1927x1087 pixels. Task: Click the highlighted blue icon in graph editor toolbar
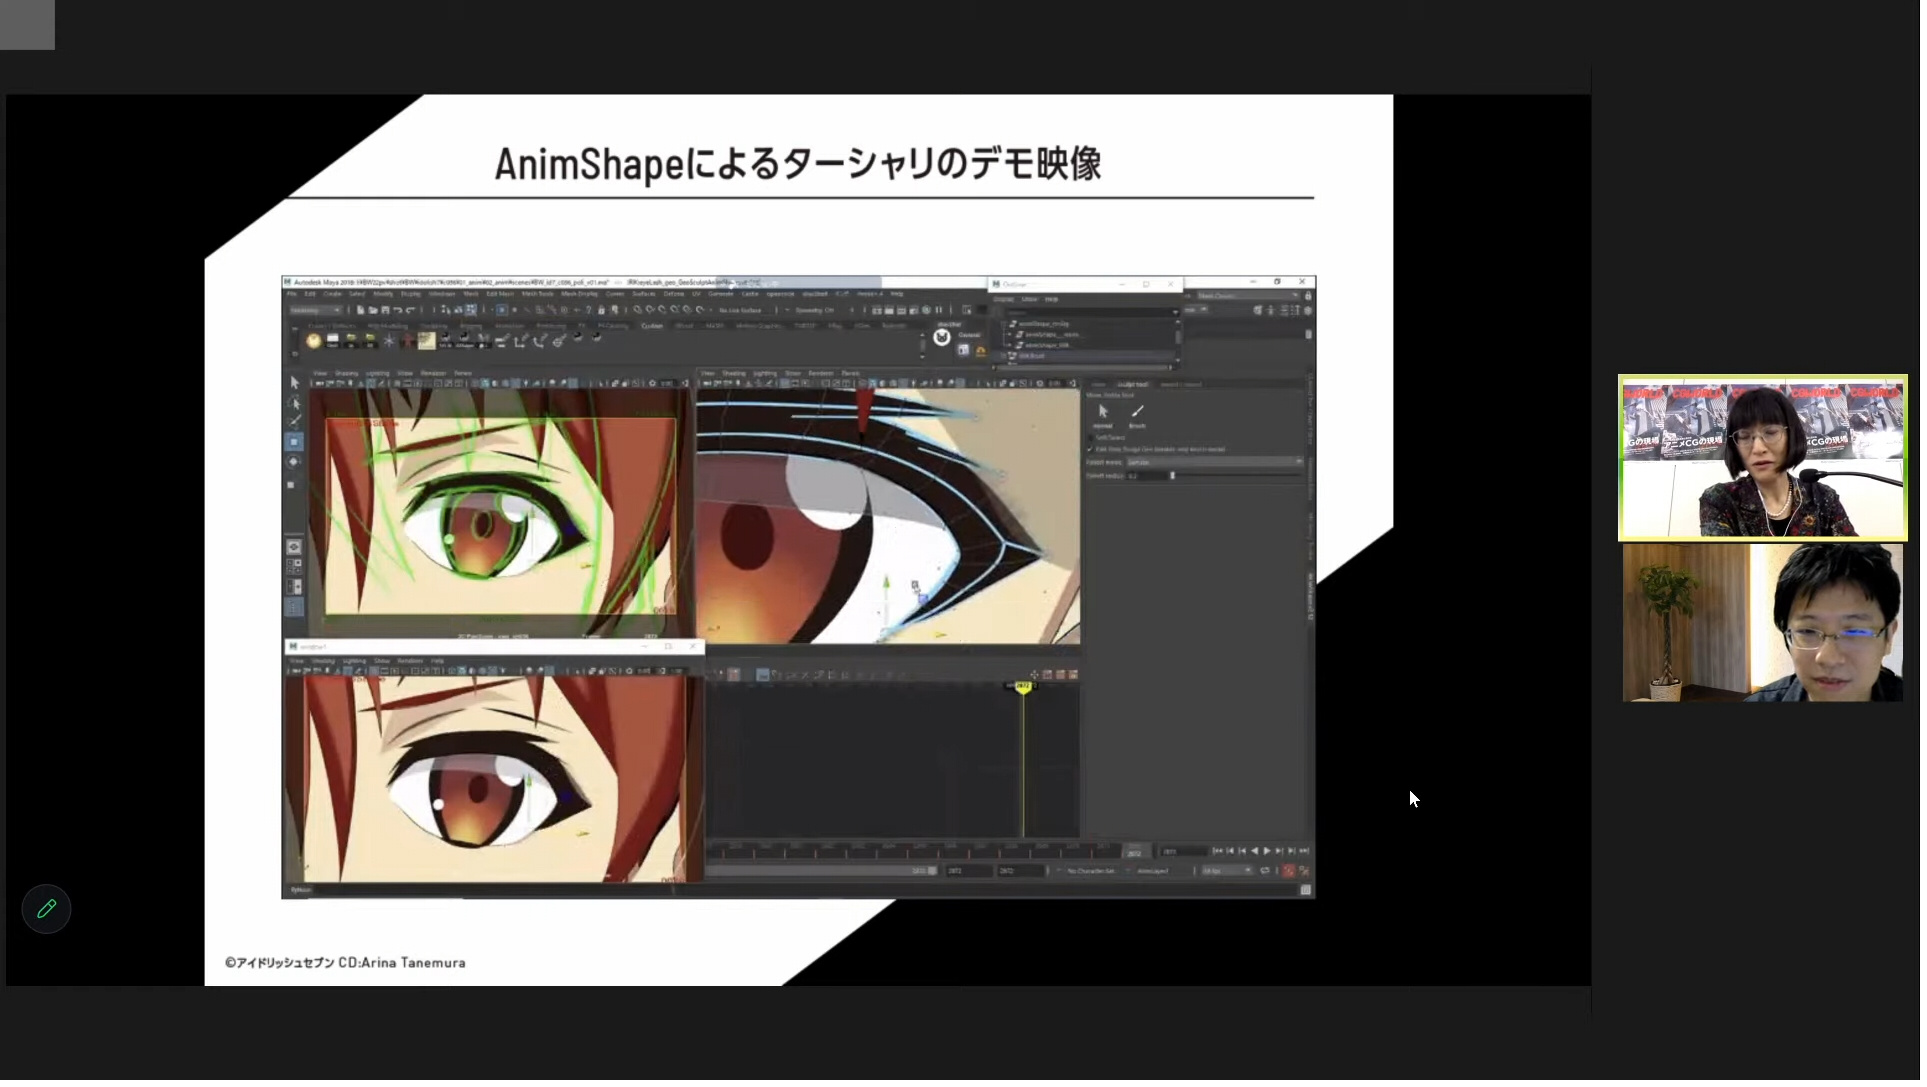pyautogui.click(x=762, y=675)
